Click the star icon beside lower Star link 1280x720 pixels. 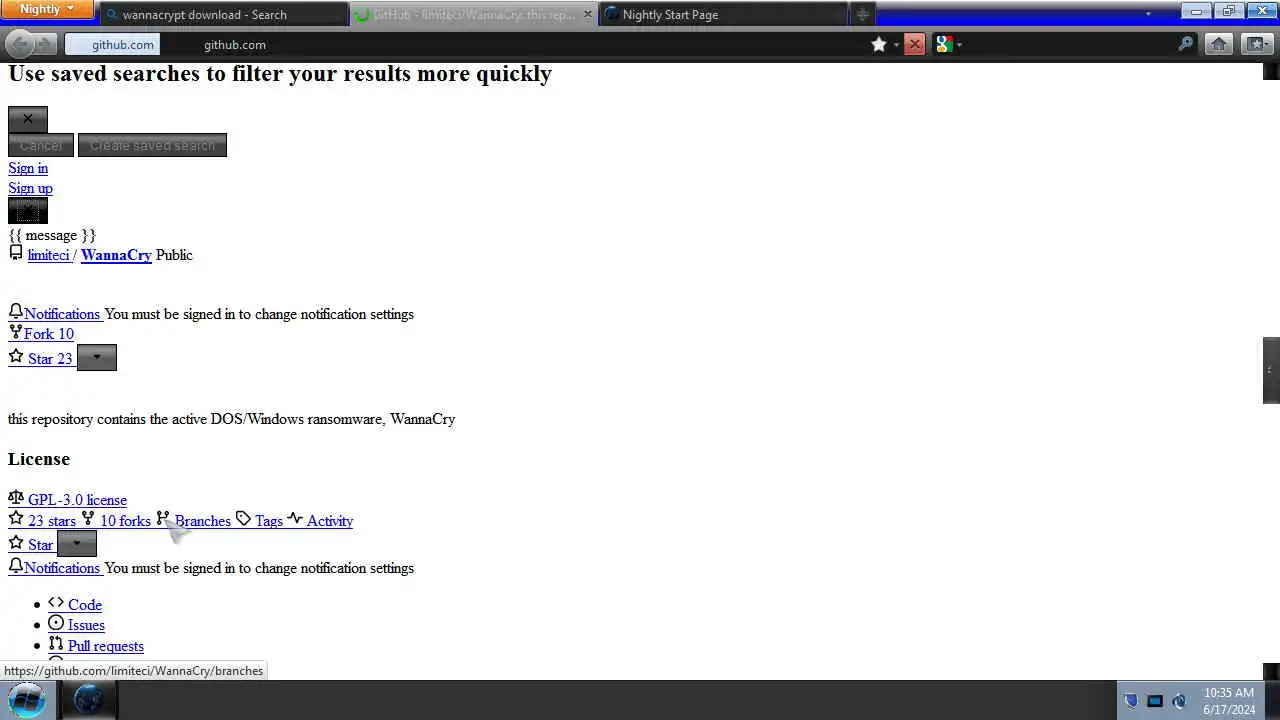pos(16,543)
